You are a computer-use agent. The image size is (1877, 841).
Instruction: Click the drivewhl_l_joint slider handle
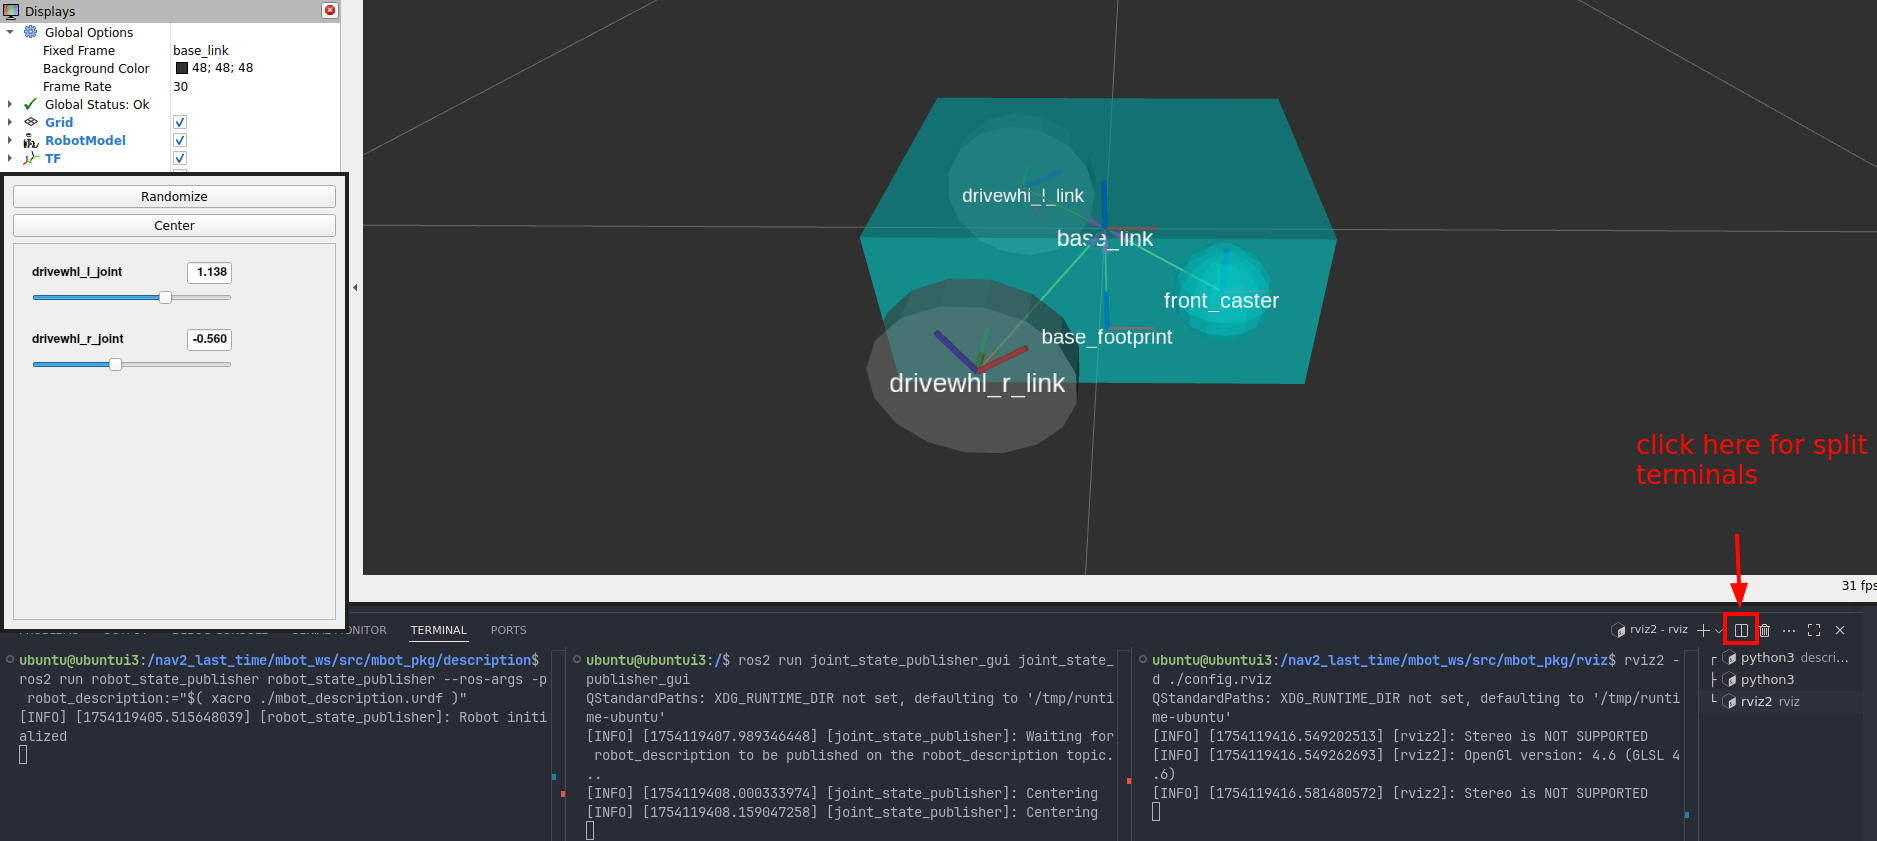click(x=165, y=297)
